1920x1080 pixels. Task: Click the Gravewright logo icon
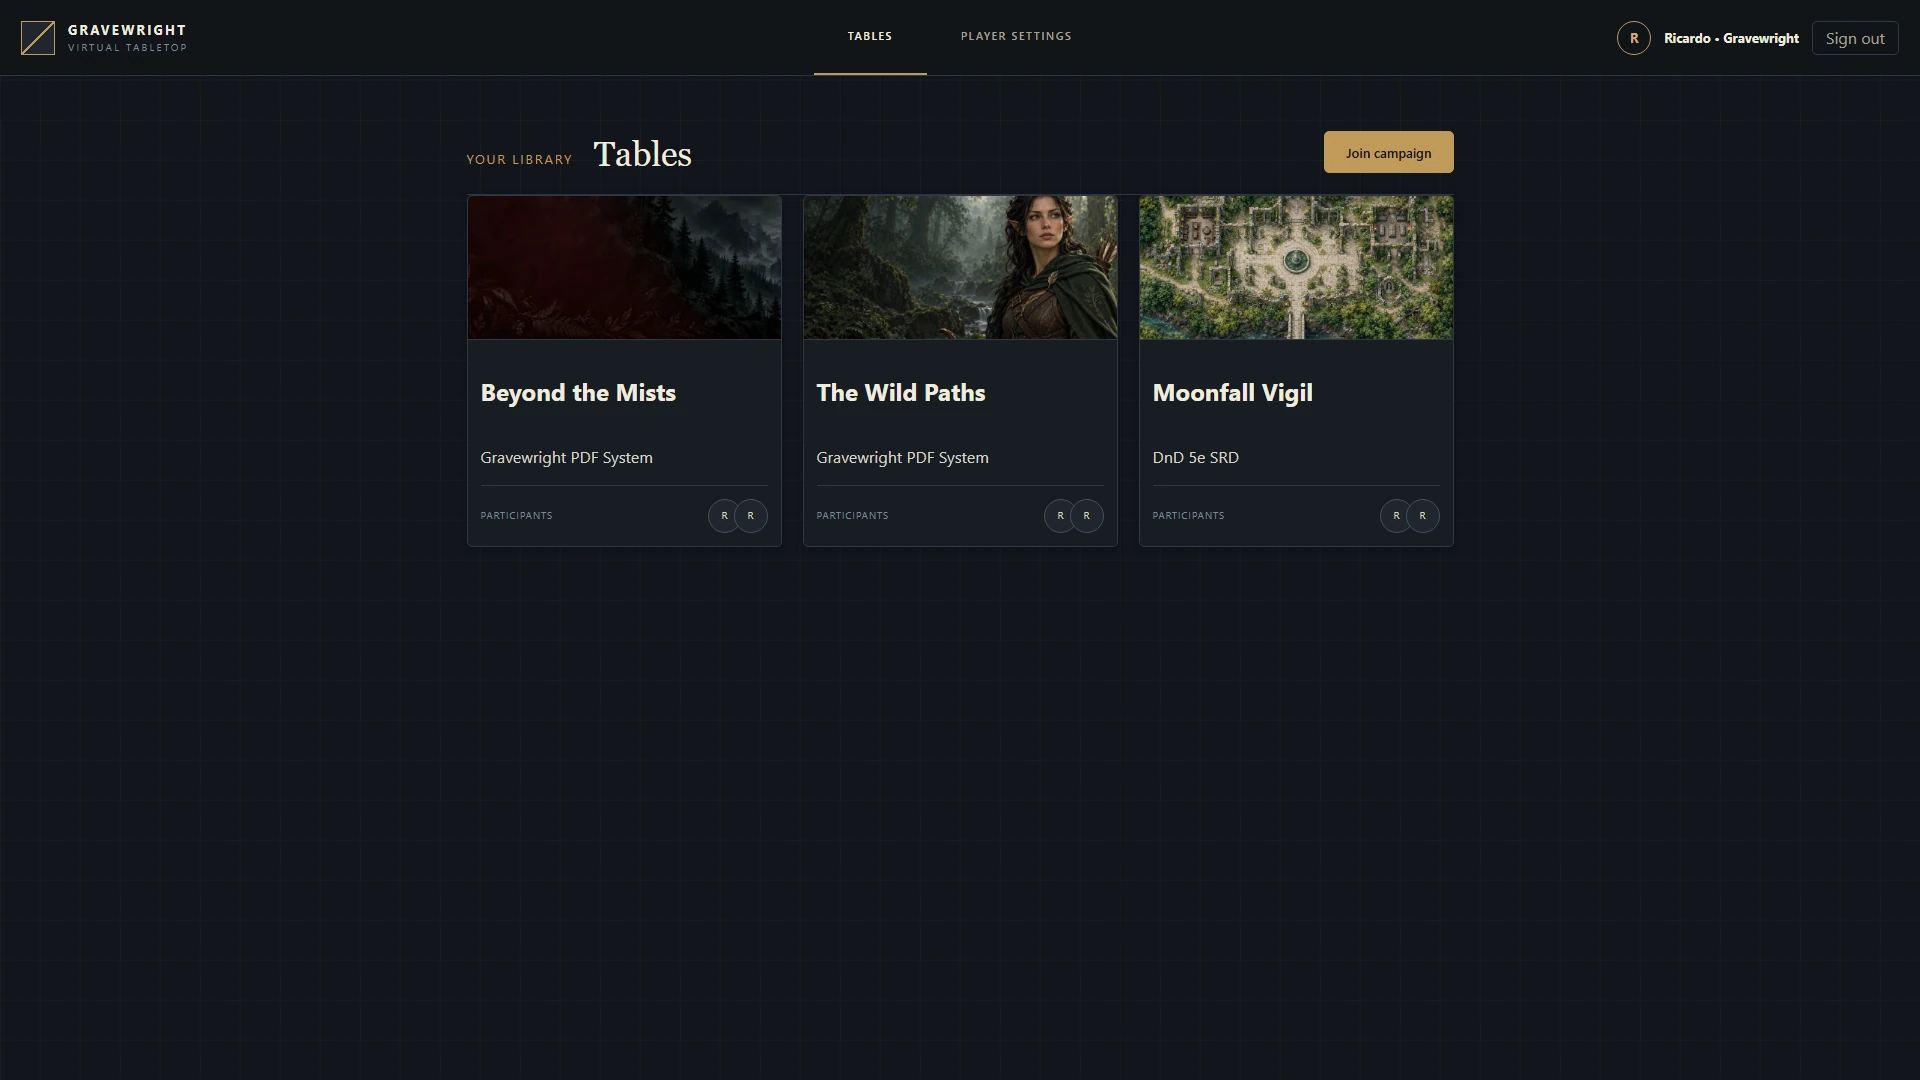pos(38,38)
